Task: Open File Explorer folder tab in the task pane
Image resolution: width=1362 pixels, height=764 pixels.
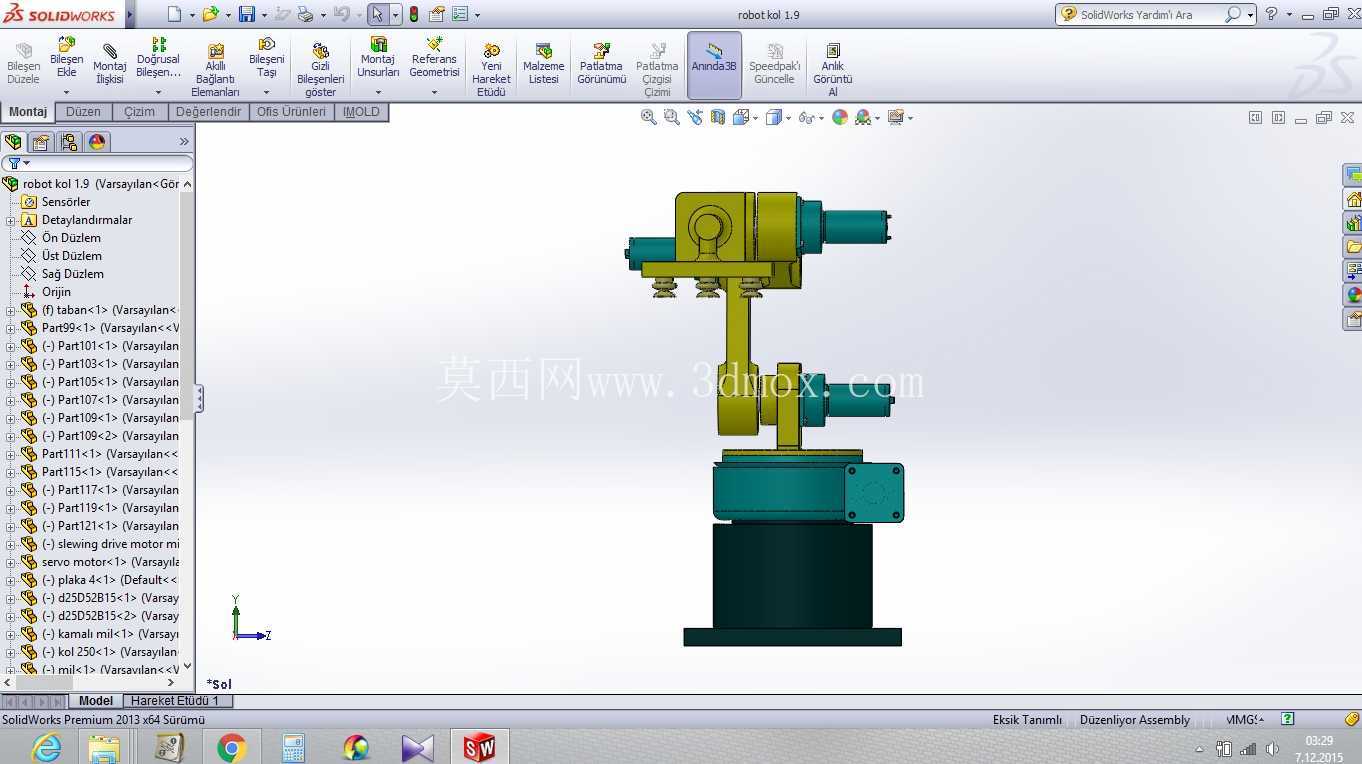Action: pos(1353,247)
